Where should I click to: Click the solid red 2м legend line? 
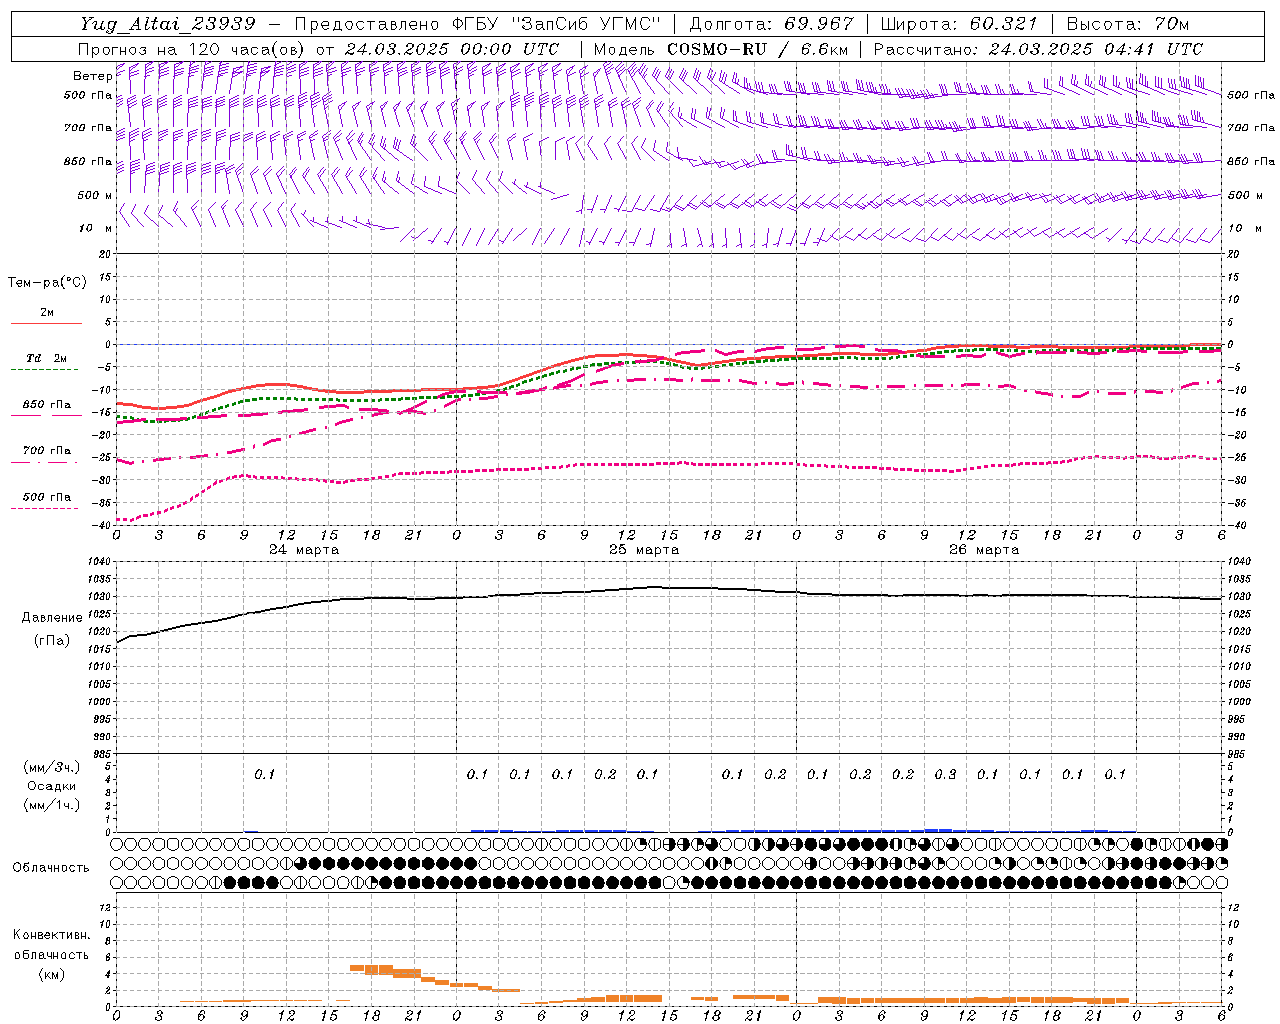point(46,324)
